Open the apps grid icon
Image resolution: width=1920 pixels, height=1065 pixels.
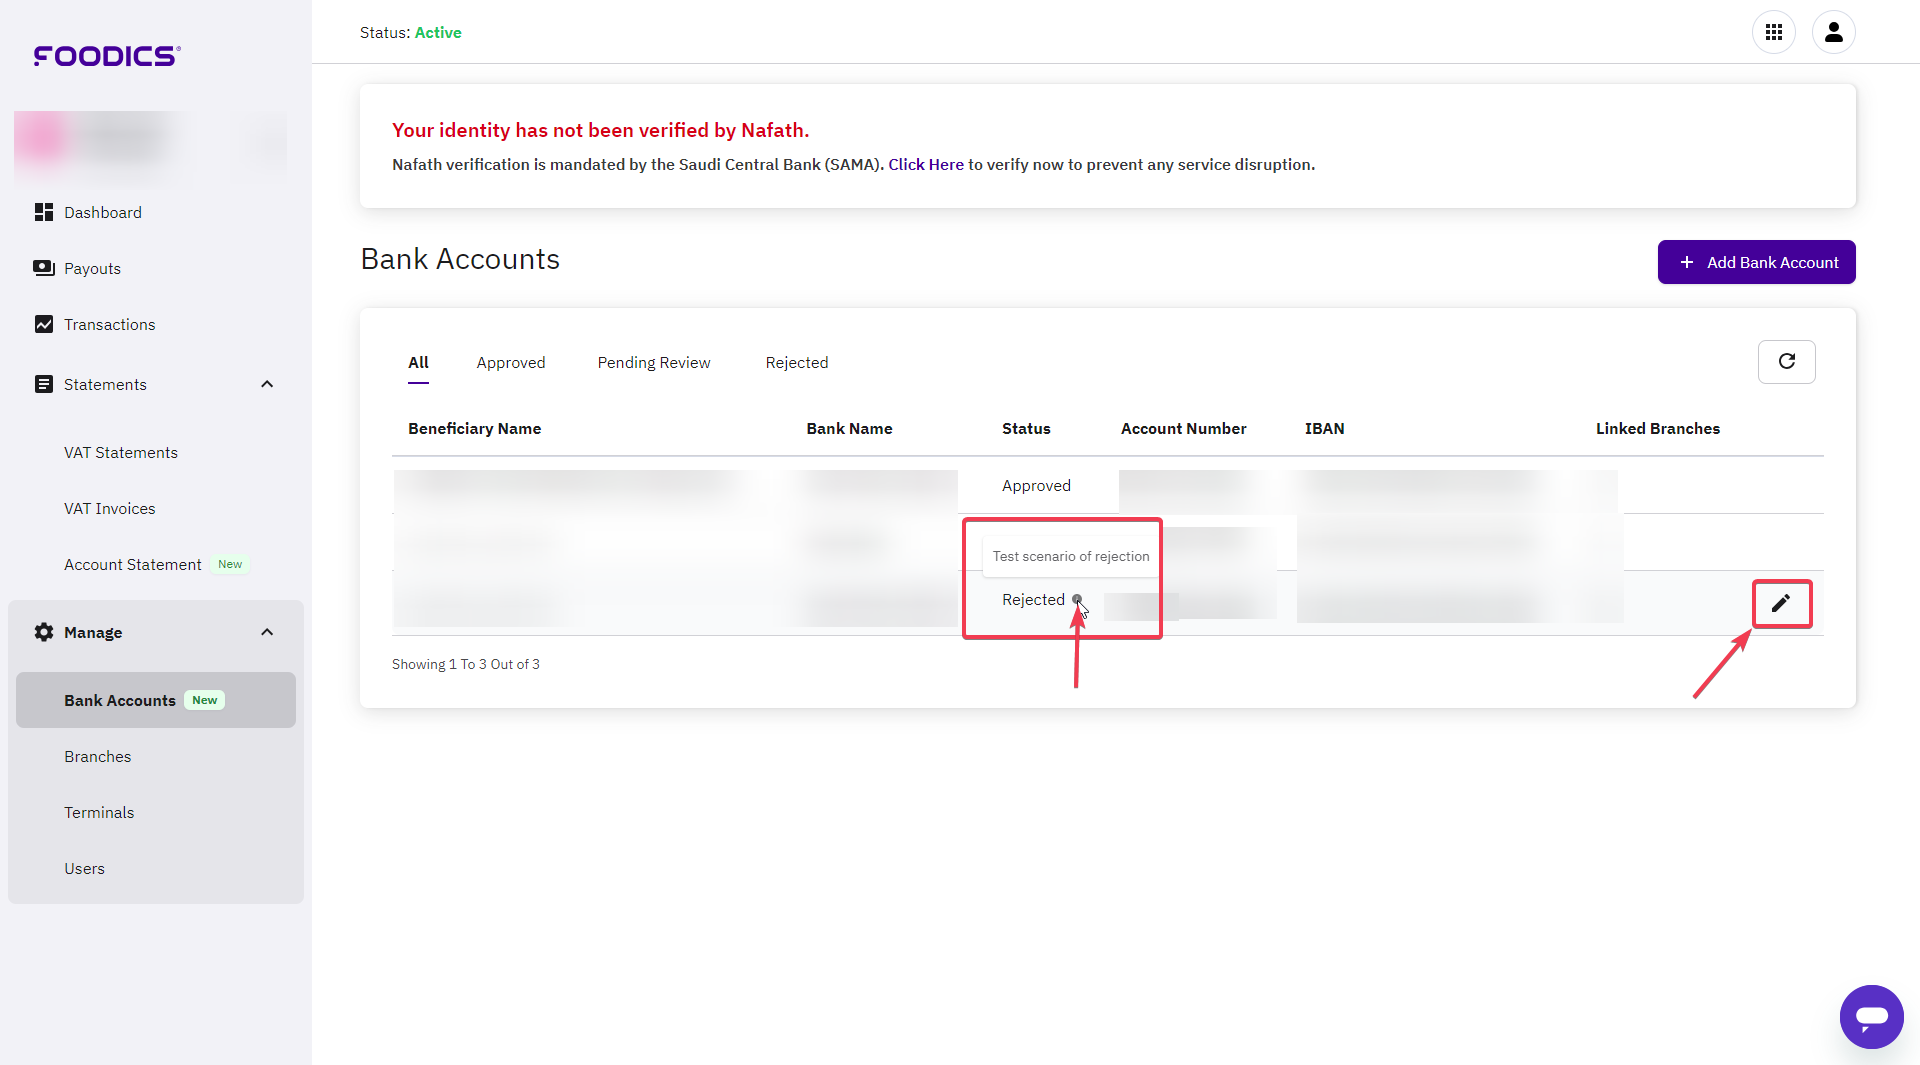point(1774,32)
